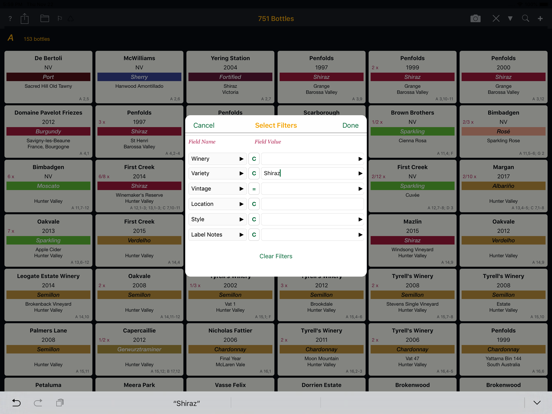552x414 pixels.
Task: Focus the Location value input field
Action: [x=312, y=204]
